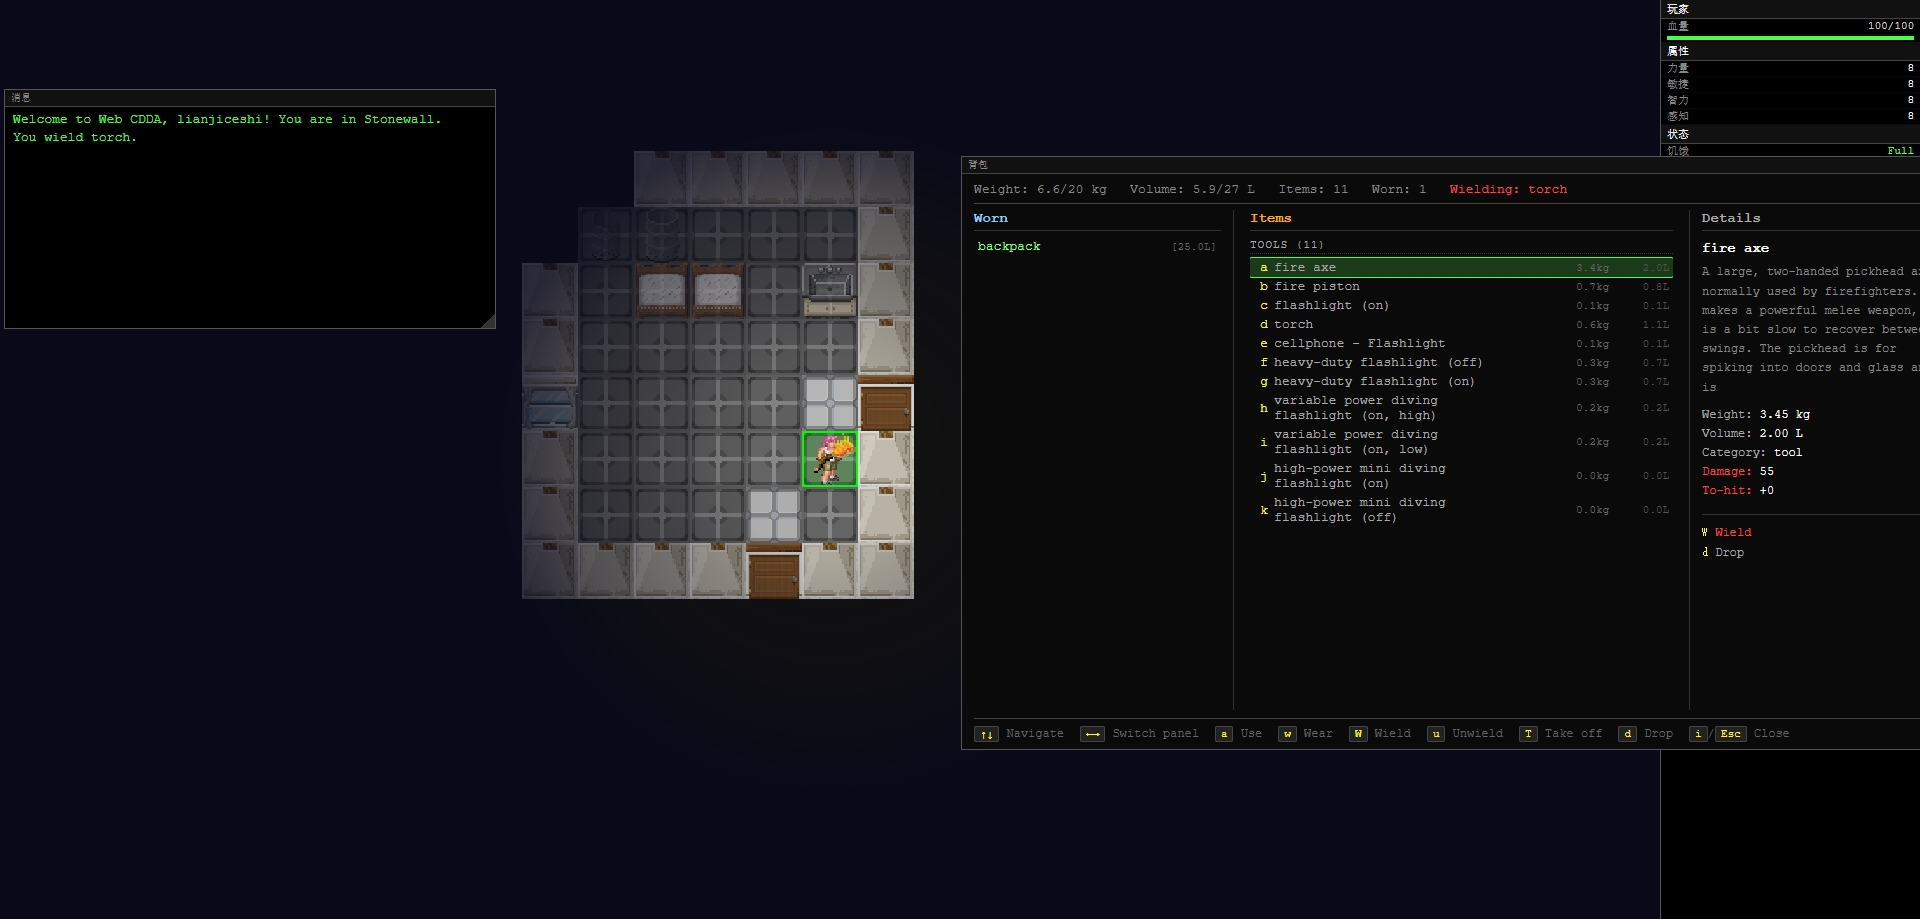The height and width of the screenshot is (919, 1920).
Task: Click the 'Volume: 5.9/27 L' readout
Action: [1192, 190]
